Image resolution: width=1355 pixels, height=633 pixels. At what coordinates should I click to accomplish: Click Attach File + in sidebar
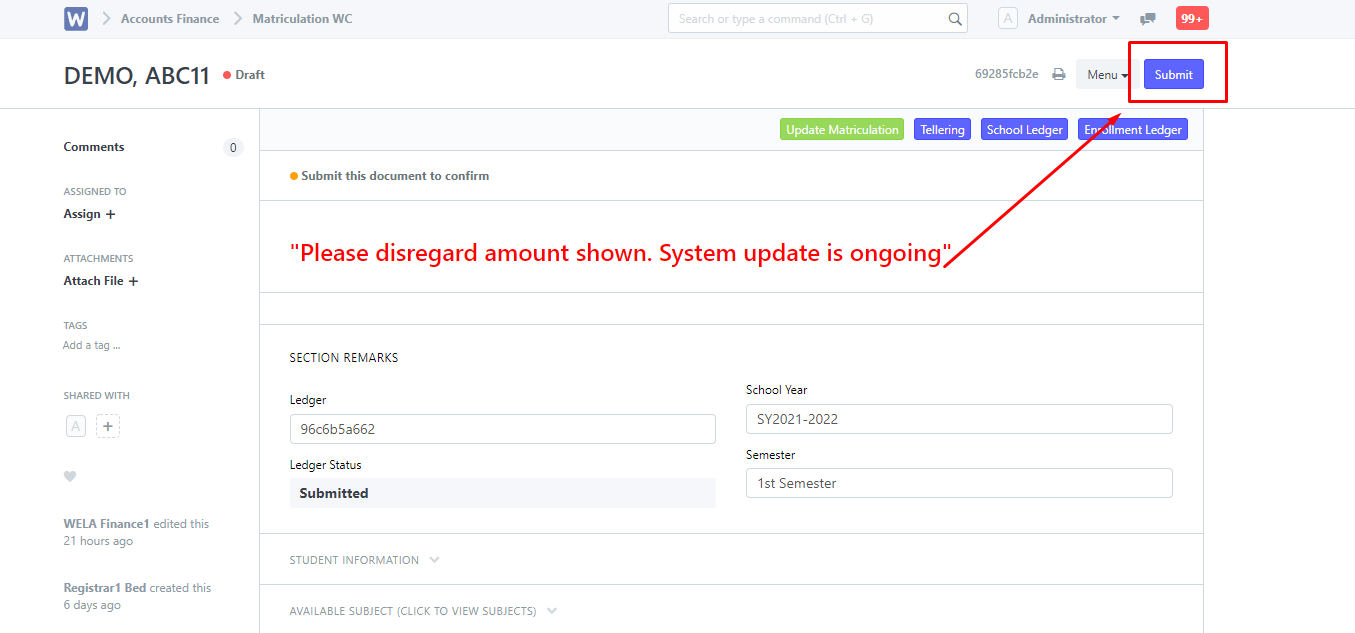(101, 281)
